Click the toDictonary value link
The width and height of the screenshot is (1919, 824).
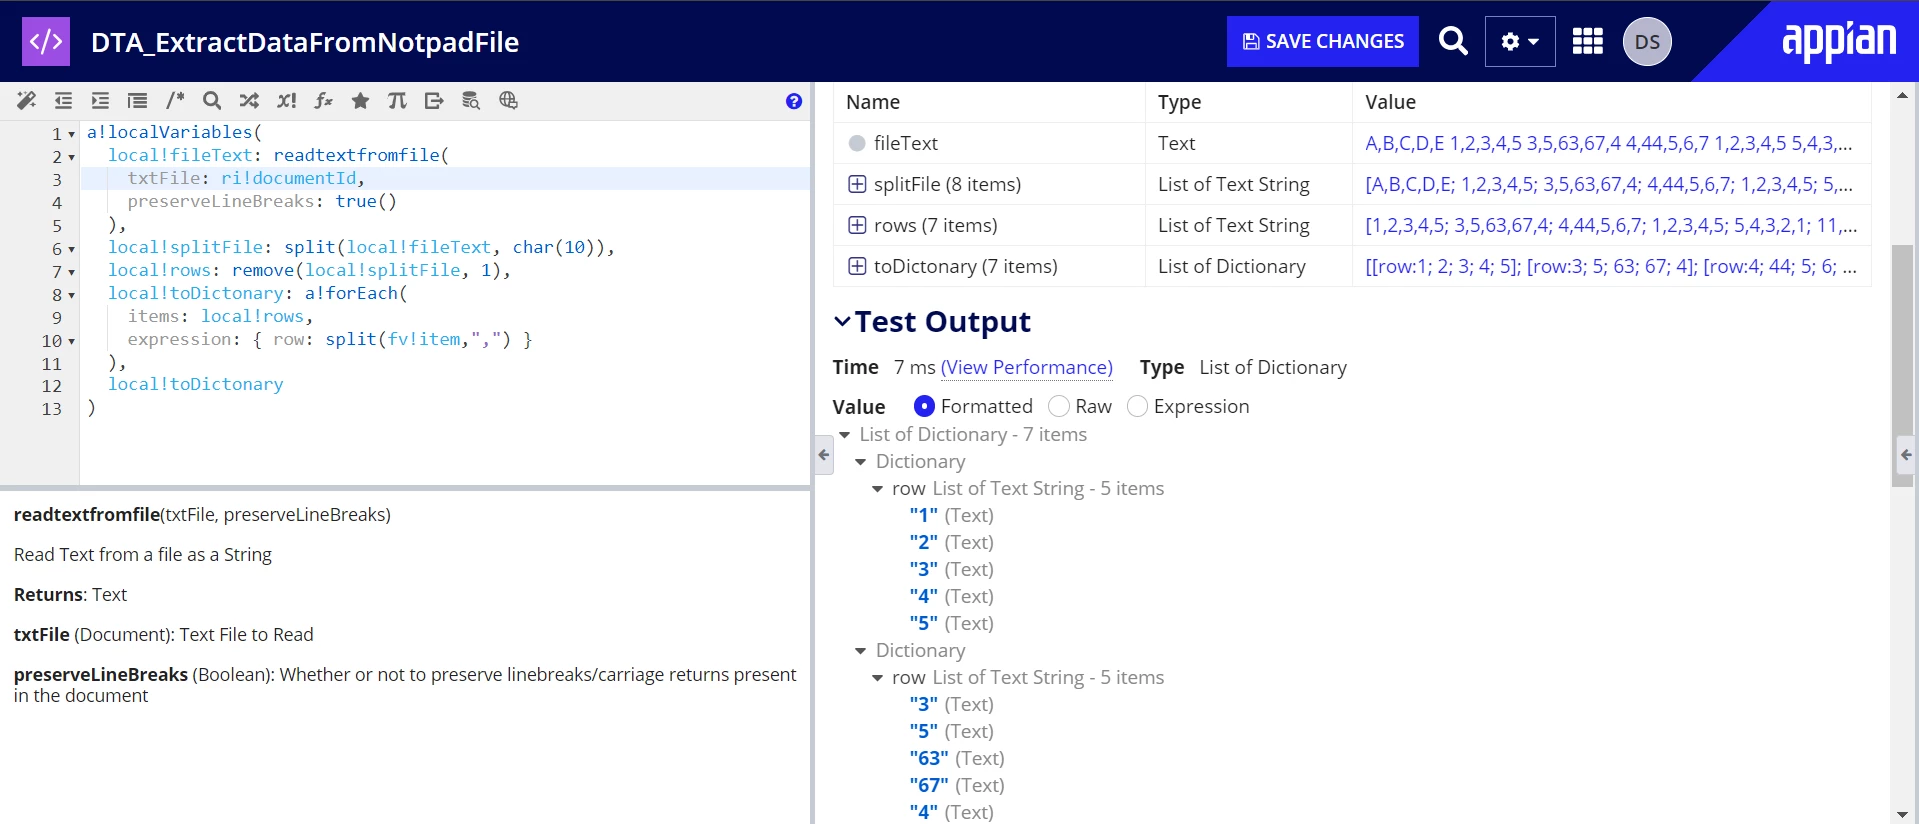1611,266
